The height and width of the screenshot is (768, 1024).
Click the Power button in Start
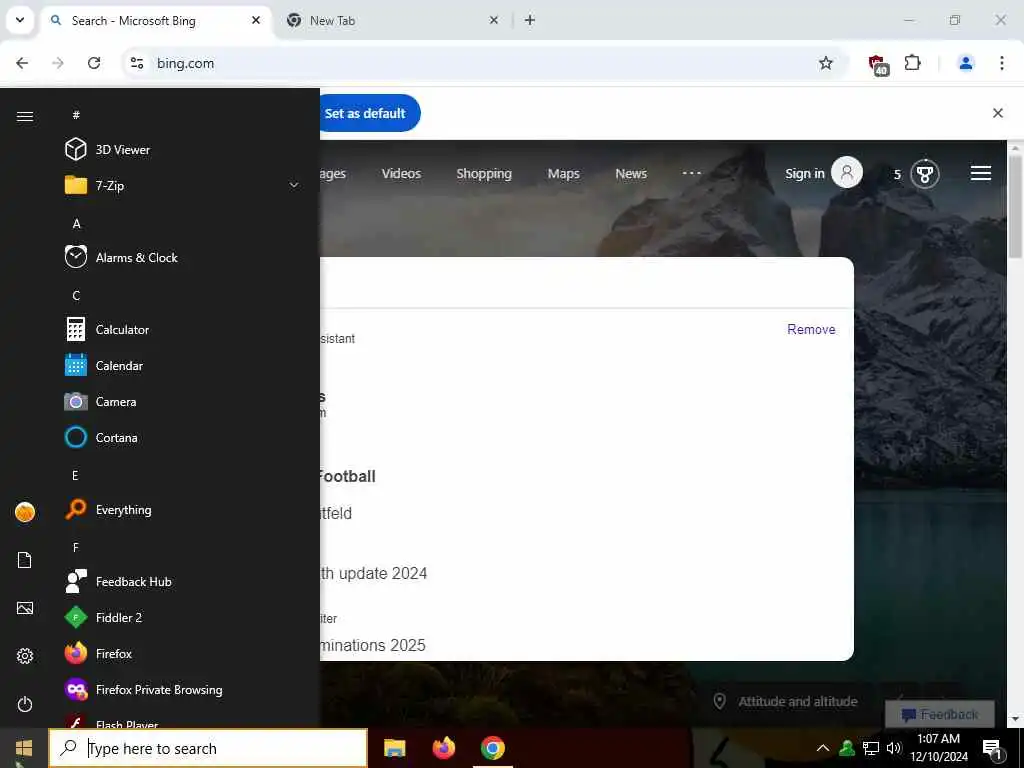pos(25,704)
